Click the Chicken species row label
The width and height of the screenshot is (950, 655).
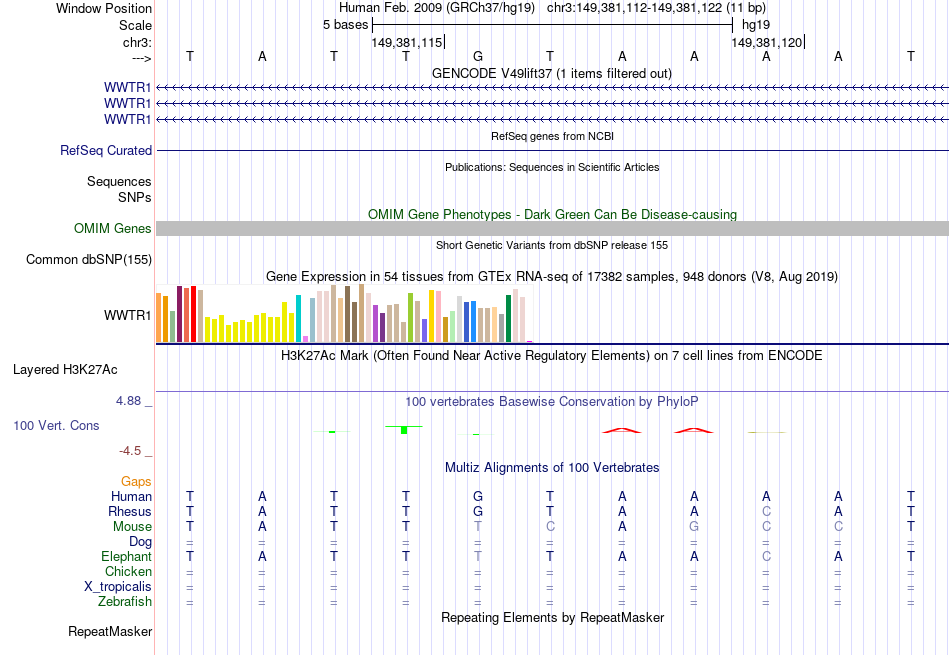(128, 572)
